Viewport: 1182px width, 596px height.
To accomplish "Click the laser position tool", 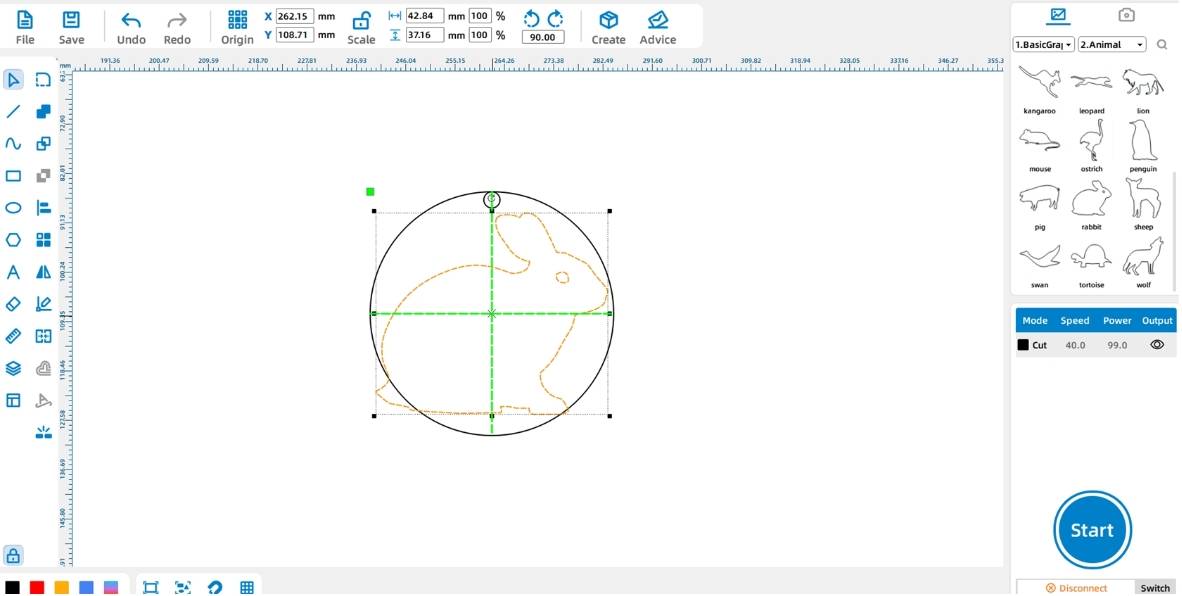I will pyautogui.click(x=44, y=432).
